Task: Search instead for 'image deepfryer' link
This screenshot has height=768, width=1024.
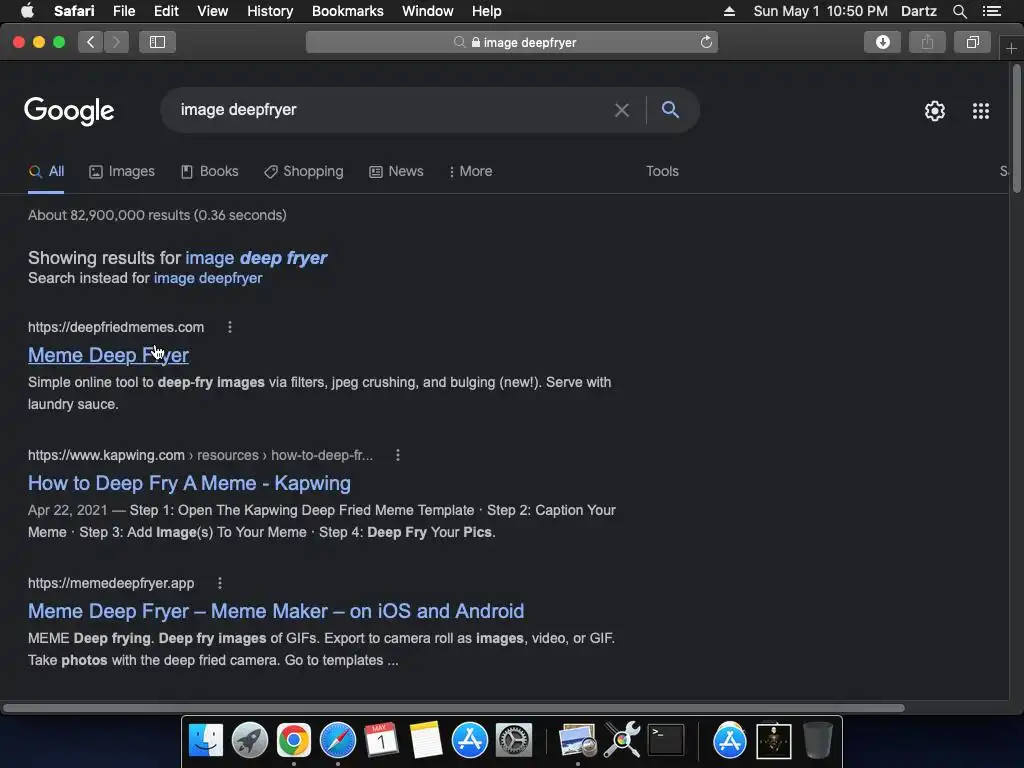Action: [x=208, y=278]
